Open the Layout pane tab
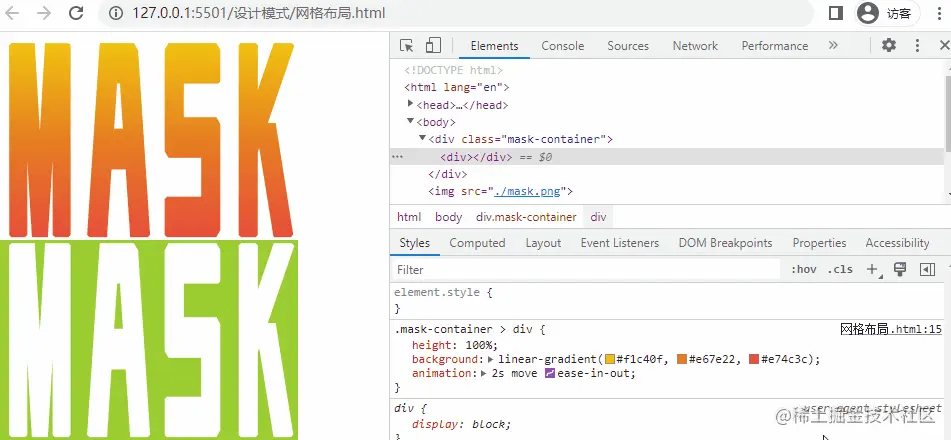 (543, 243)
